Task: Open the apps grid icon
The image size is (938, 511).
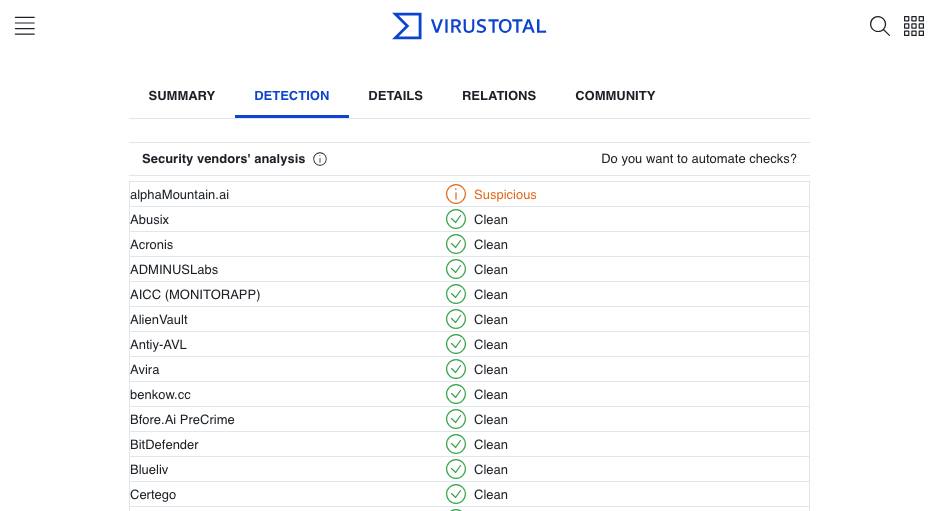Action: 913,26
